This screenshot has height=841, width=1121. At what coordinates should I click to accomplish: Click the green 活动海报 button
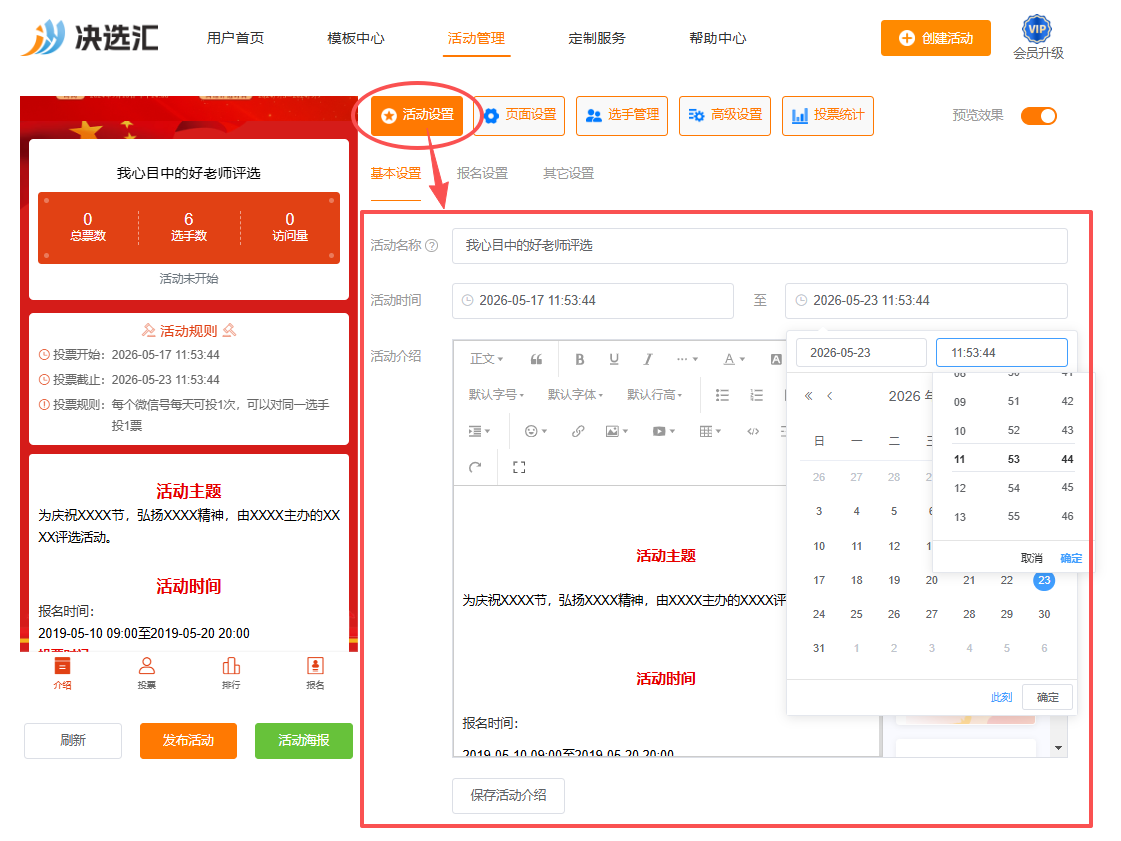point(304,741)
